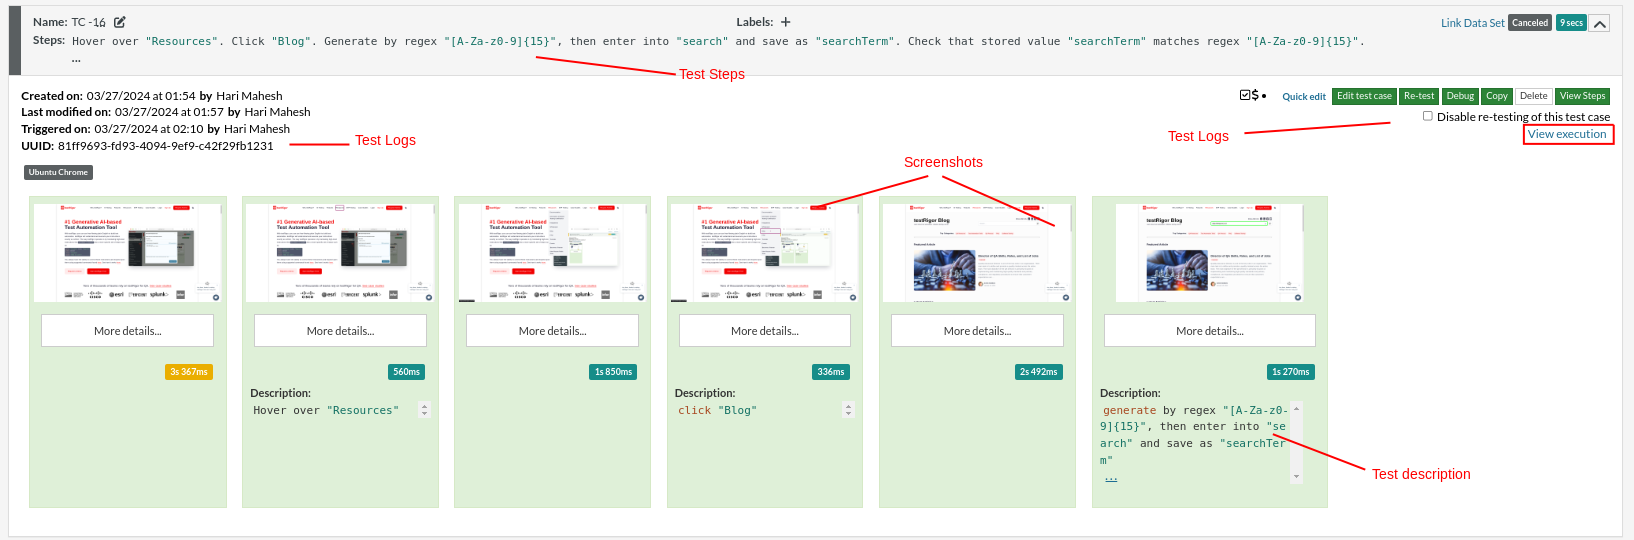Click the Delete button
The width and height of the screenshot is (1634, 540).
[x=1533, y=96]
